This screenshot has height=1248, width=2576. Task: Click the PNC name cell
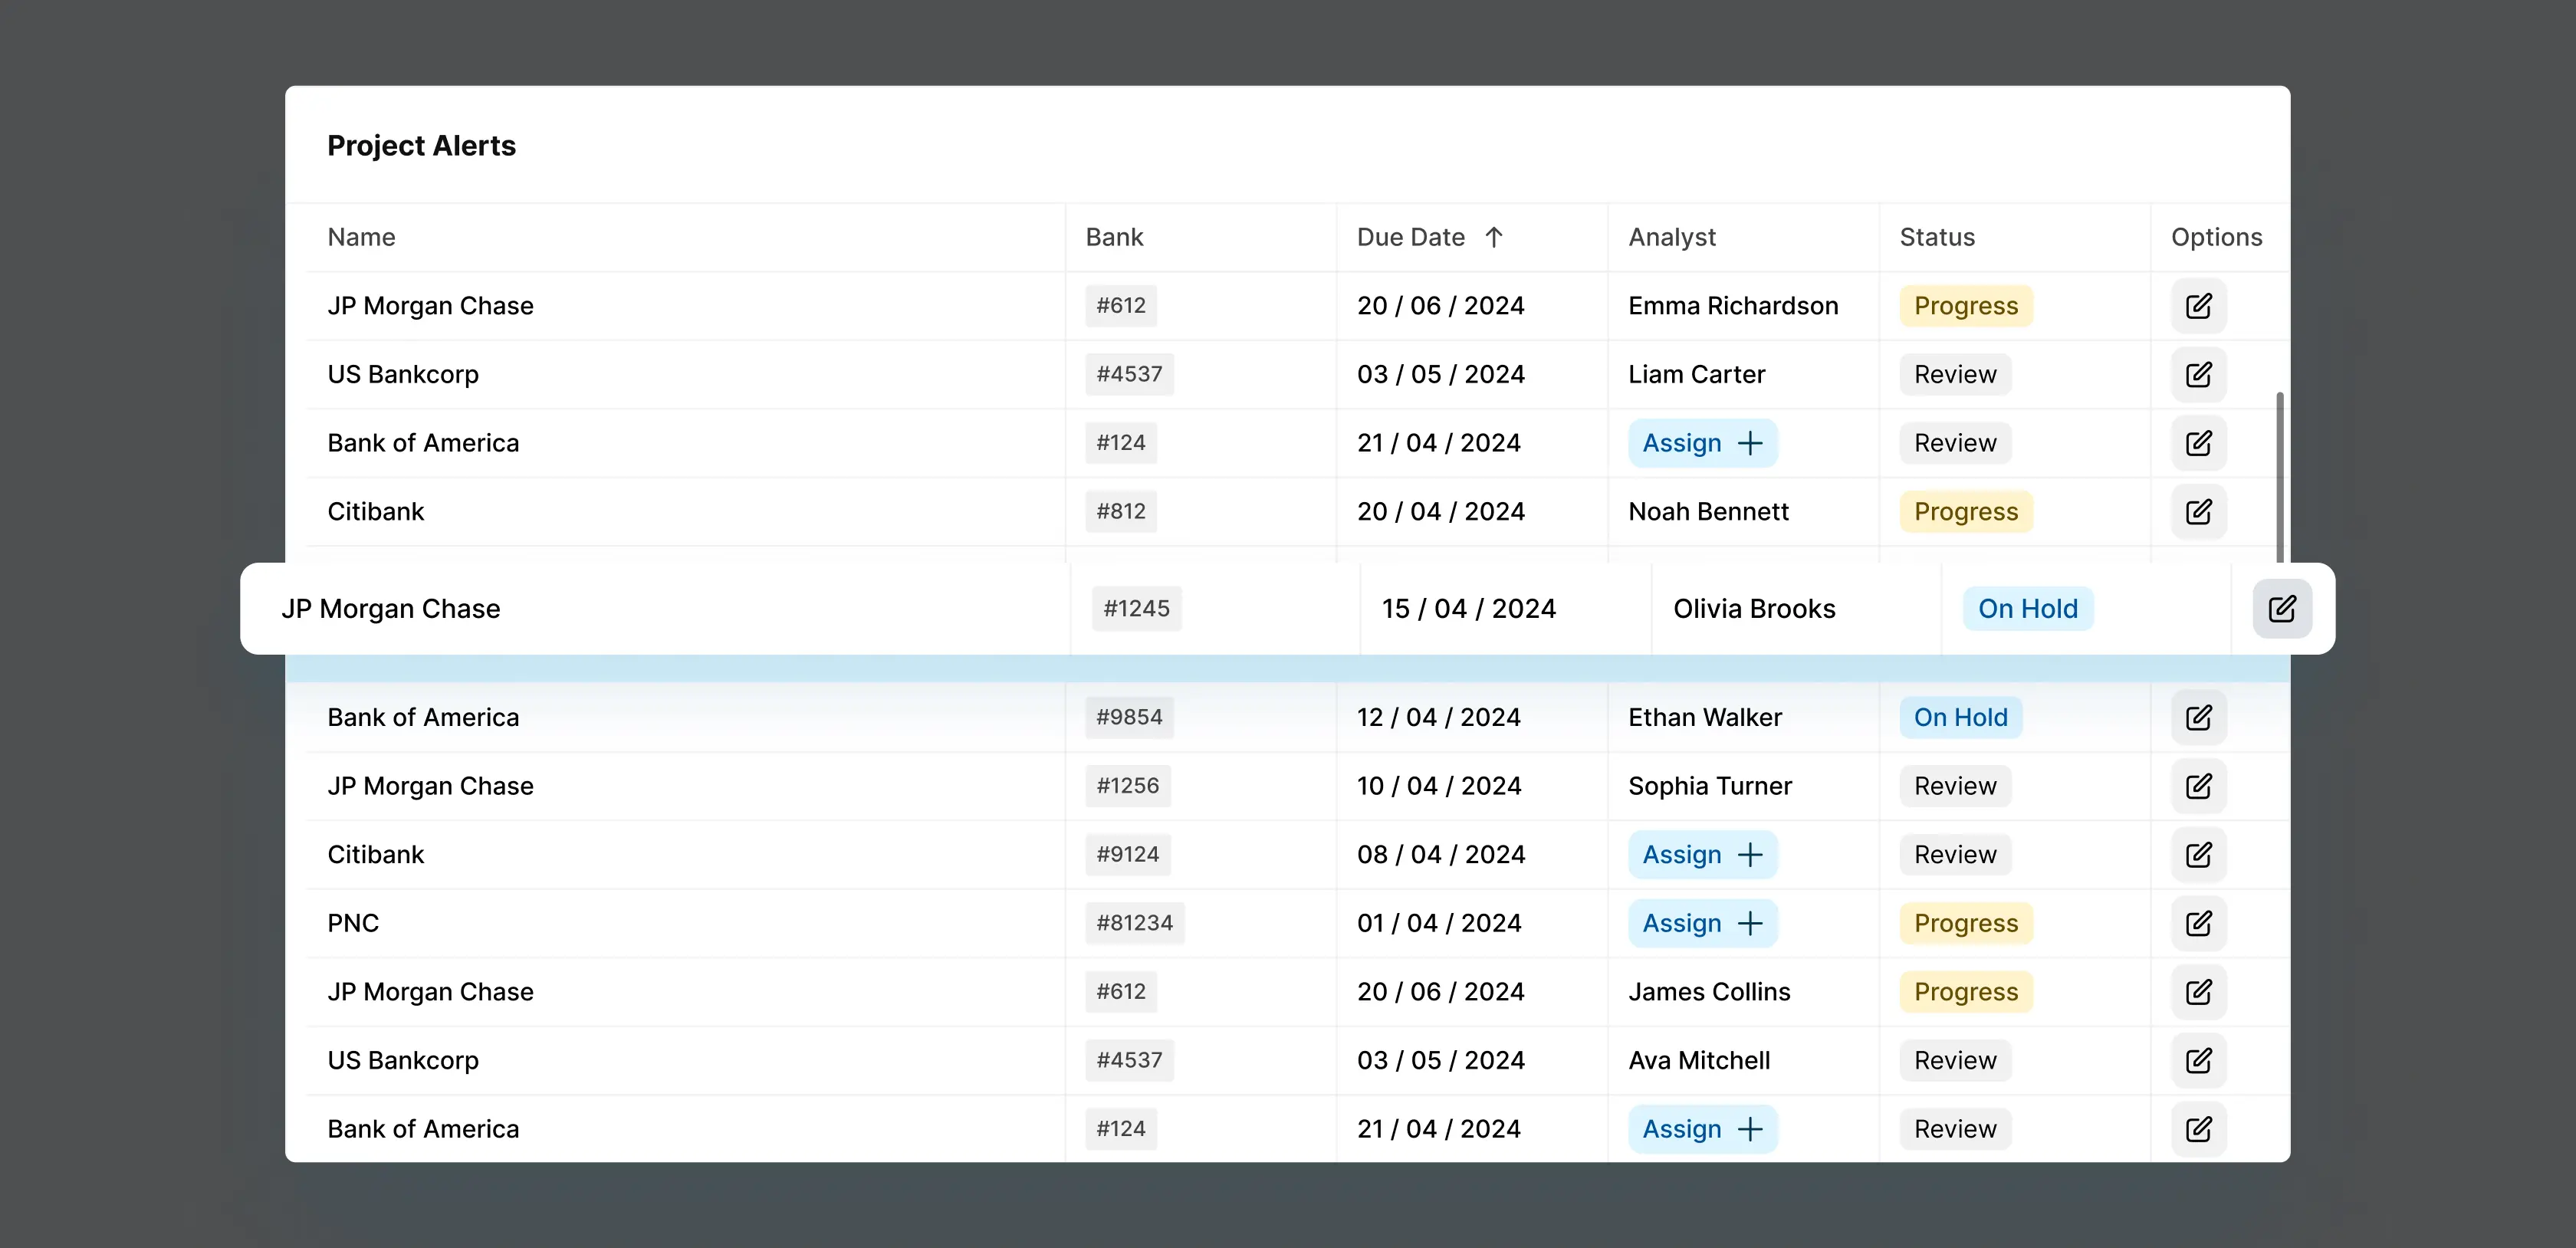[353, 924]
